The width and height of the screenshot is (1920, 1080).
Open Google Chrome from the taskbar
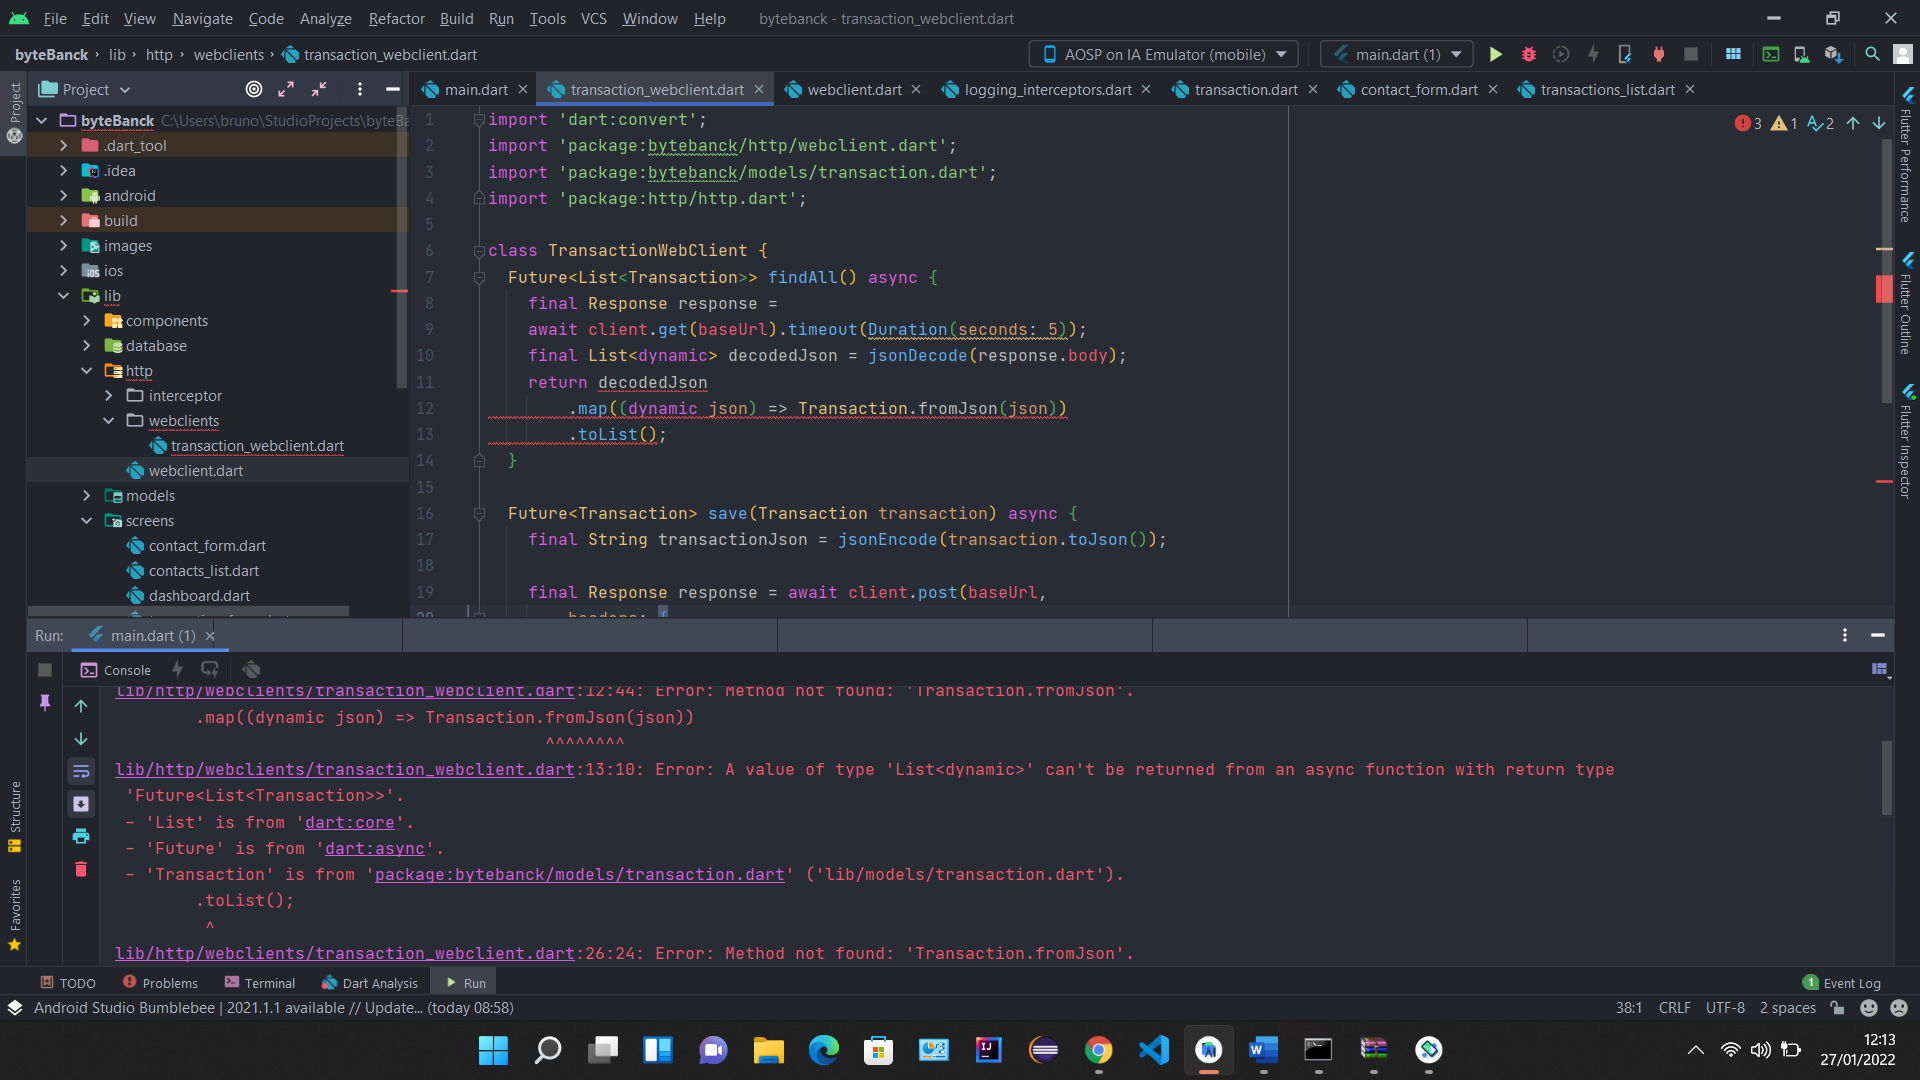[1098, 1049]
